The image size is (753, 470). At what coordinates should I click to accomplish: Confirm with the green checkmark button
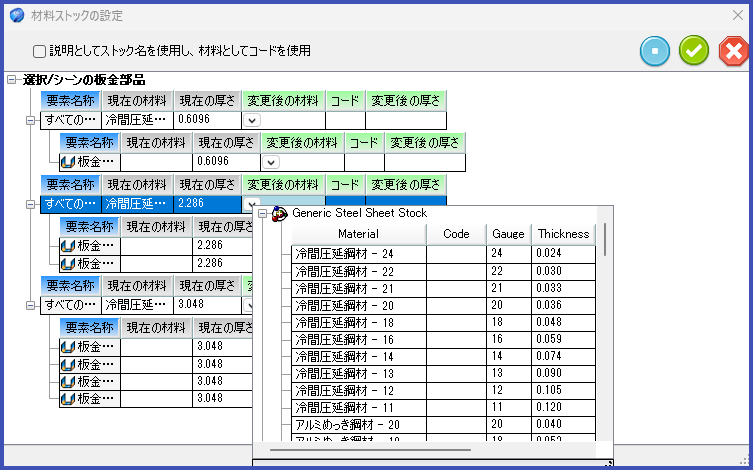tap(694, 50)
